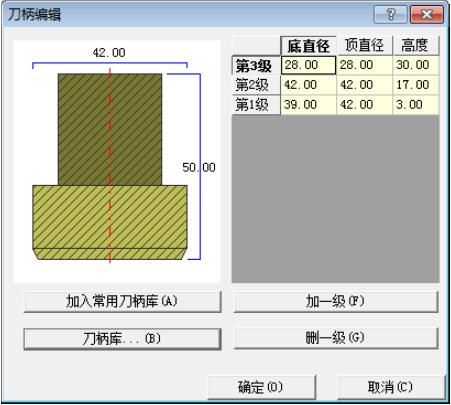
Task: Add a level with 加一级(F)
Action: tap(336, 301)
